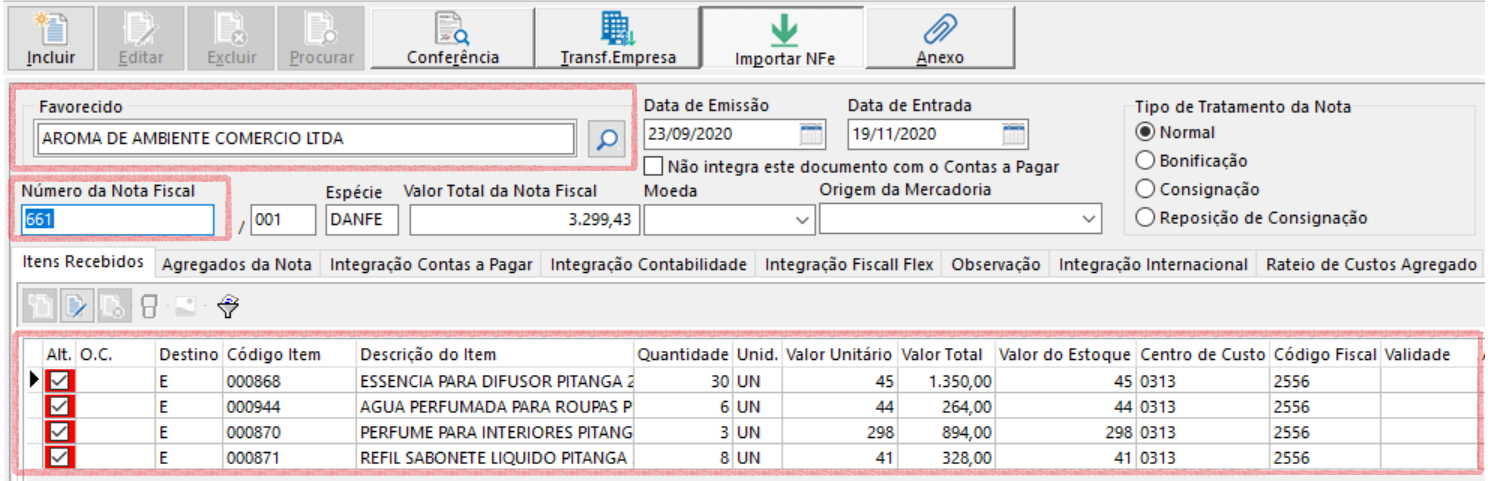Toggle Alt. checkbox for item 000870
1488x481 pixels.
[60, 432]
